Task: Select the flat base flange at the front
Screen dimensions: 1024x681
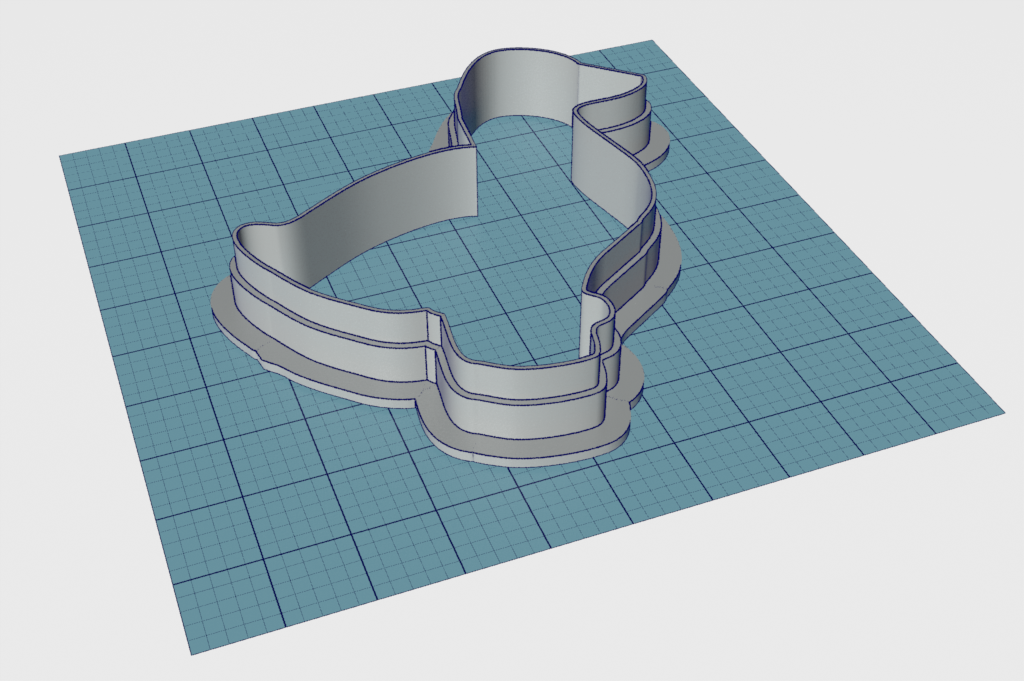Action: (520, 440)
